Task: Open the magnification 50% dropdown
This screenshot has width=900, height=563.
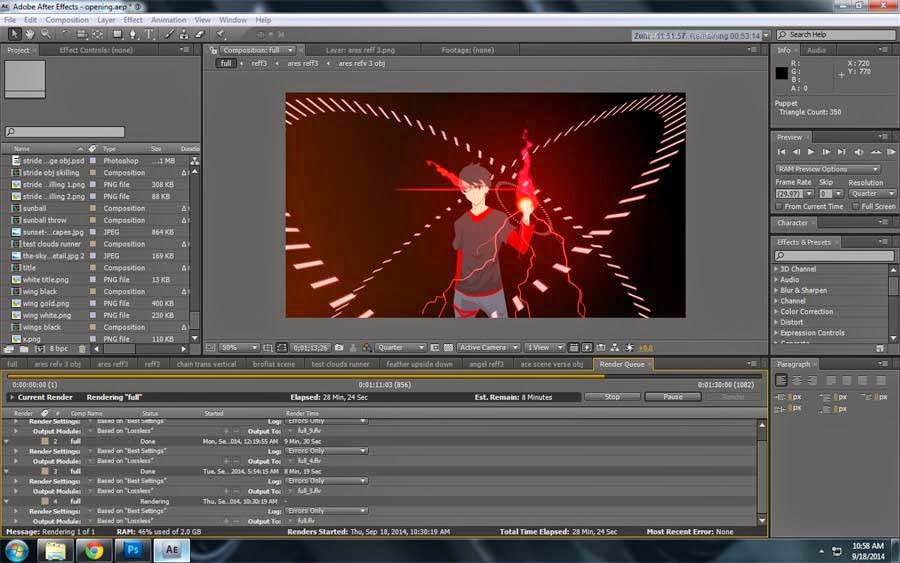Action: (x=239, y=348)
